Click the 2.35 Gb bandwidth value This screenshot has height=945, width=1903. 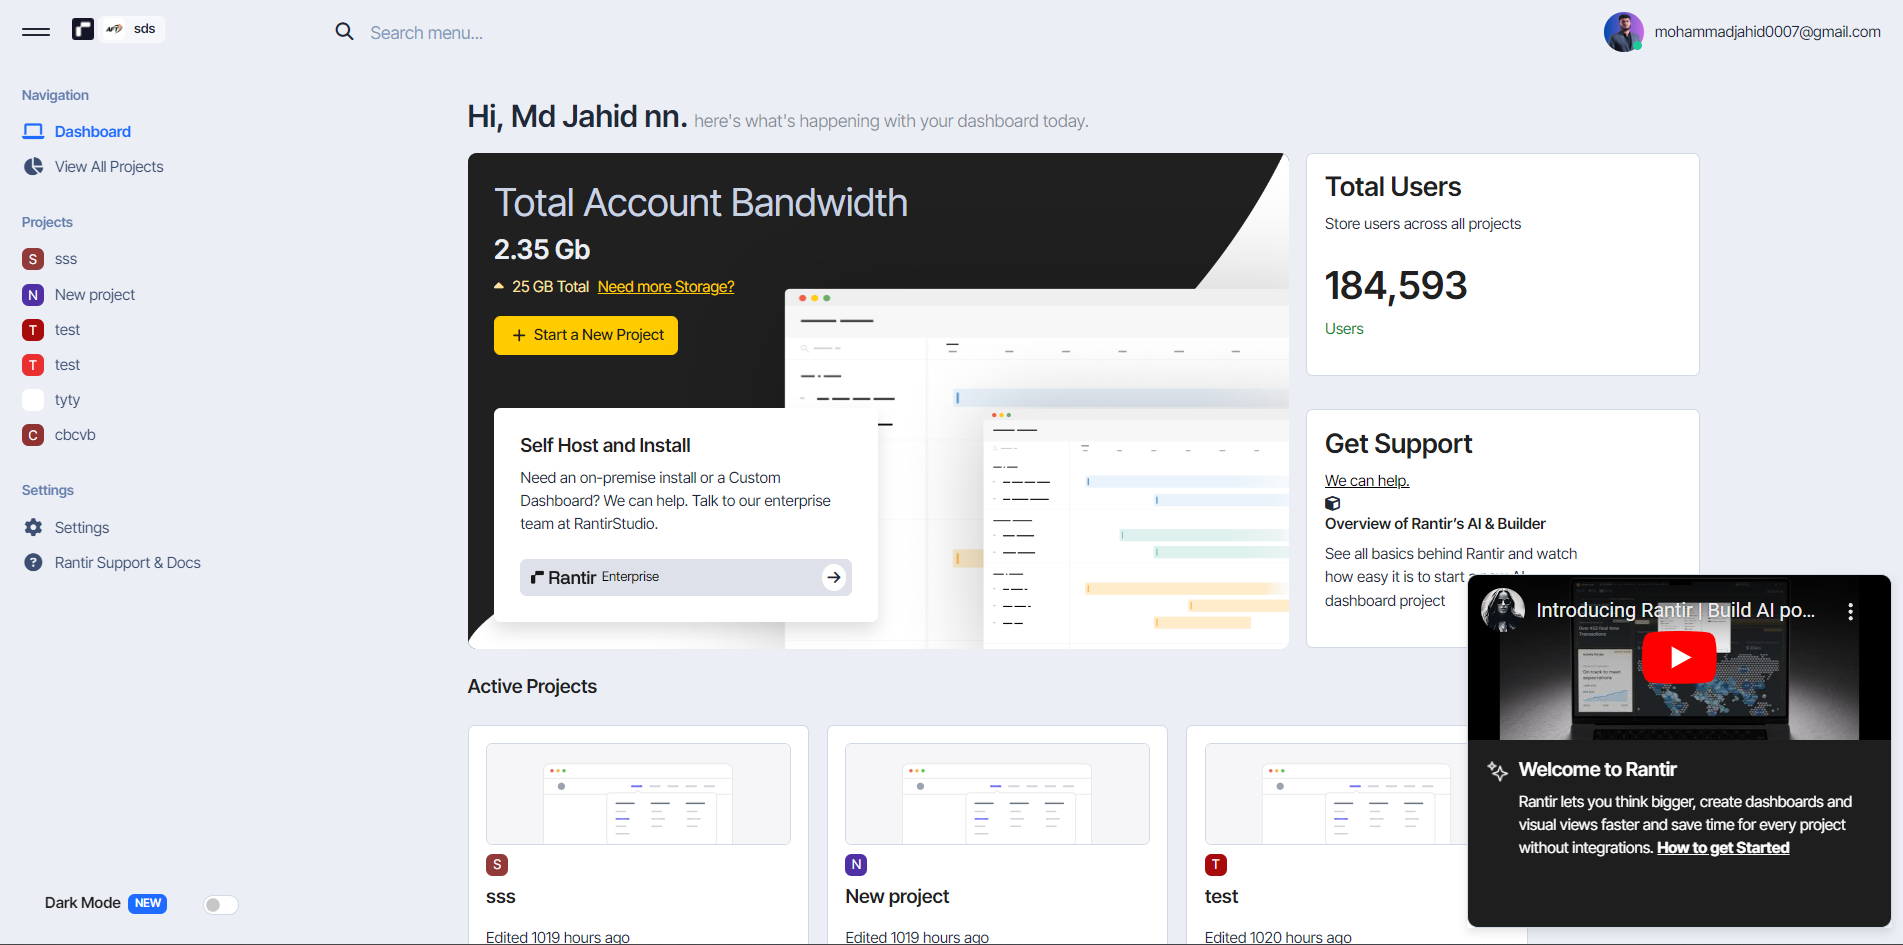pos(542,249)
